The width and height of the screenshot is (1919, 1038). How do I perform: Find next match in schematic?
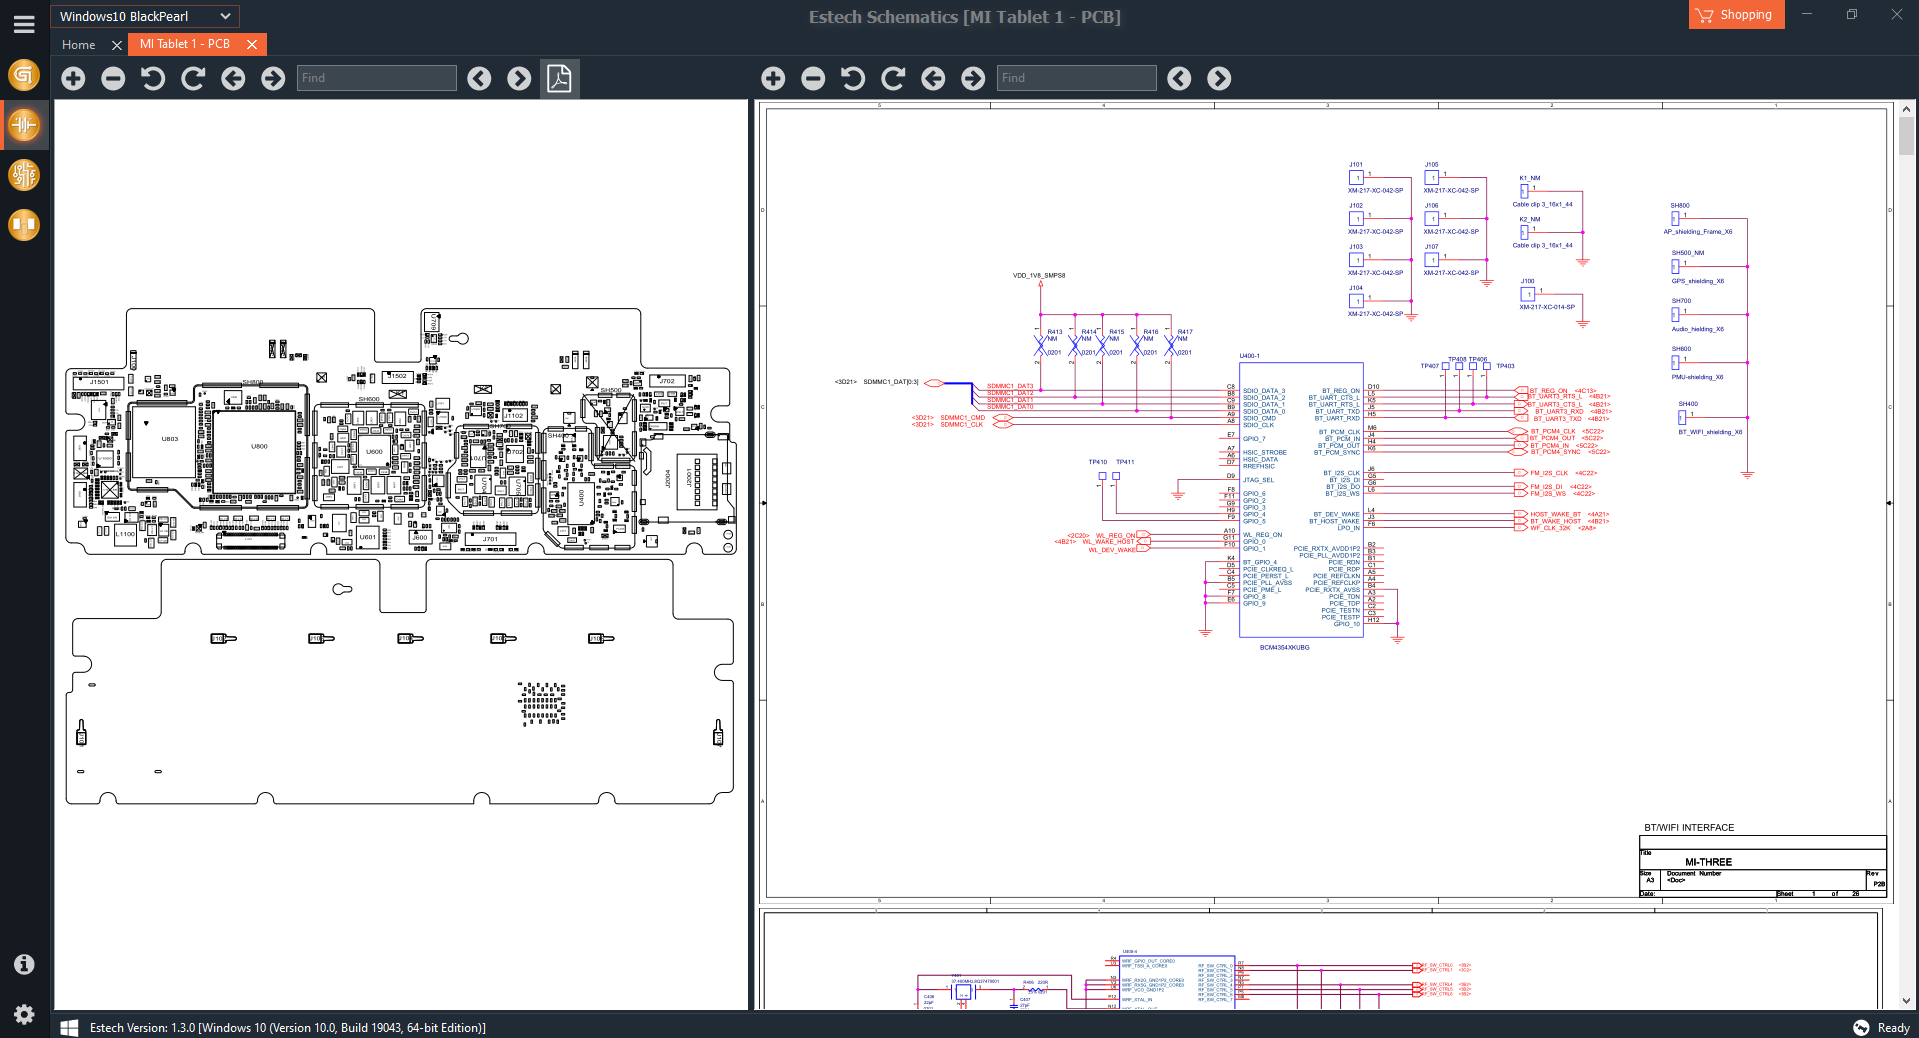(1219, 78)
